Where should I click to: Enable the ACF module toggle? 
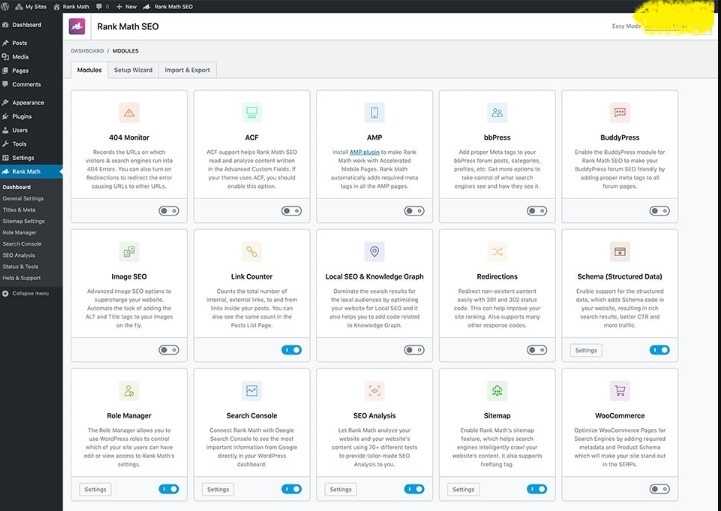(x=292, y=211)
